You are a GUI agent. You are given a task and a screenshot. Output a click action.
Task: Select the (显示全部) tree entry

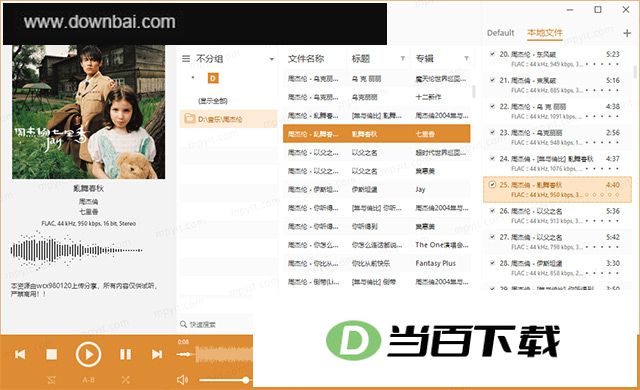pyautogui.click(x=213, y=101)
